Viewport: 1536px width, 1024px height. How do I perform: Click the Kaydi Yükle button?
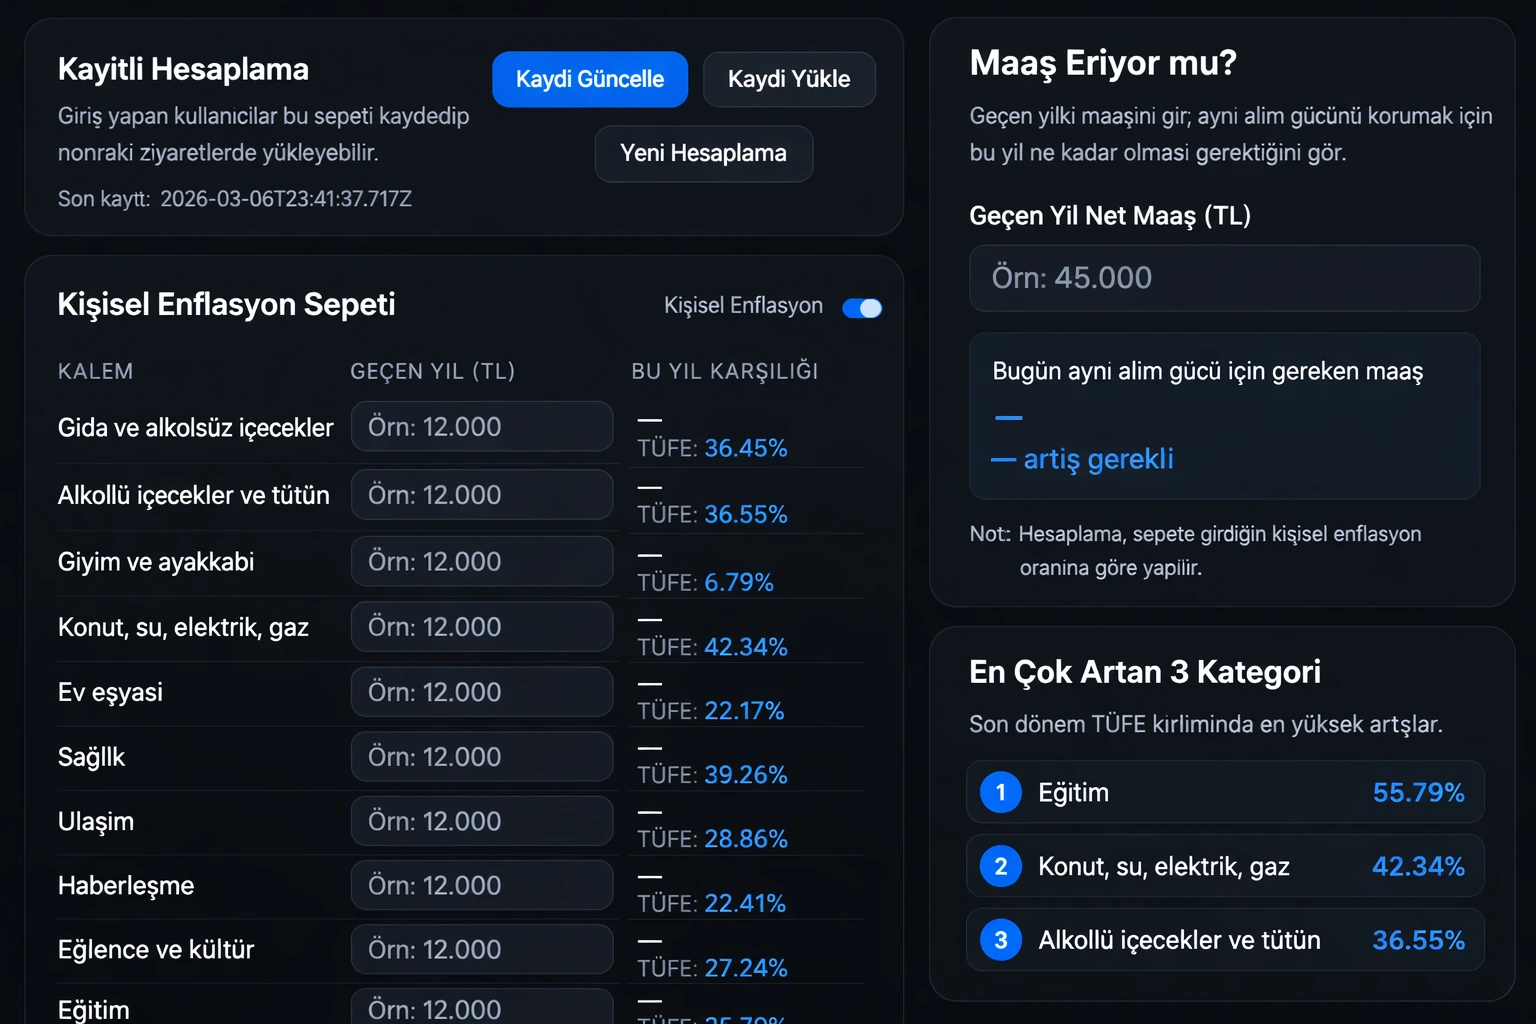pyautogui.click(x=789, y=79)
